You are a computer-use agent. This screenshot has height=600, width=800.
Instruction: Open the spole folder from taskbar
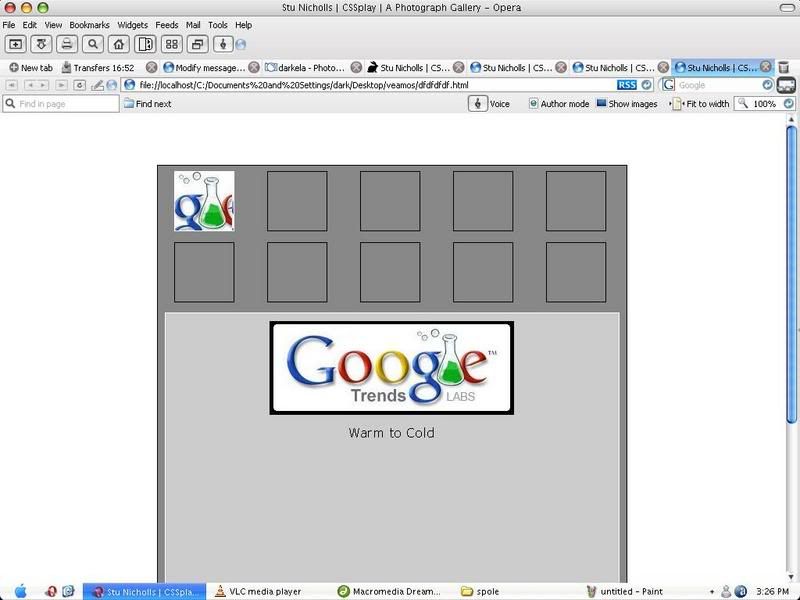point(480,591)
